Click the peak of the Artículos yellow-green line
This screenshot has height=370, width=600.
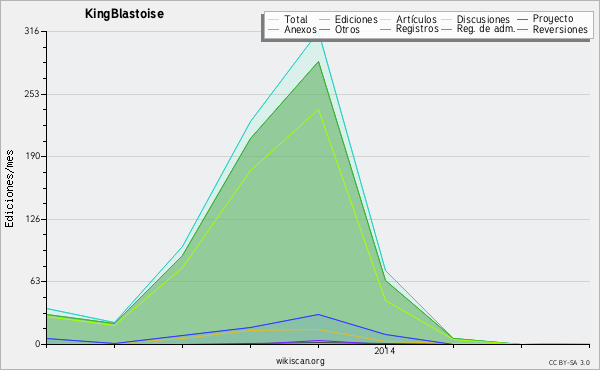pyautogui.click(x=318, y=110)
